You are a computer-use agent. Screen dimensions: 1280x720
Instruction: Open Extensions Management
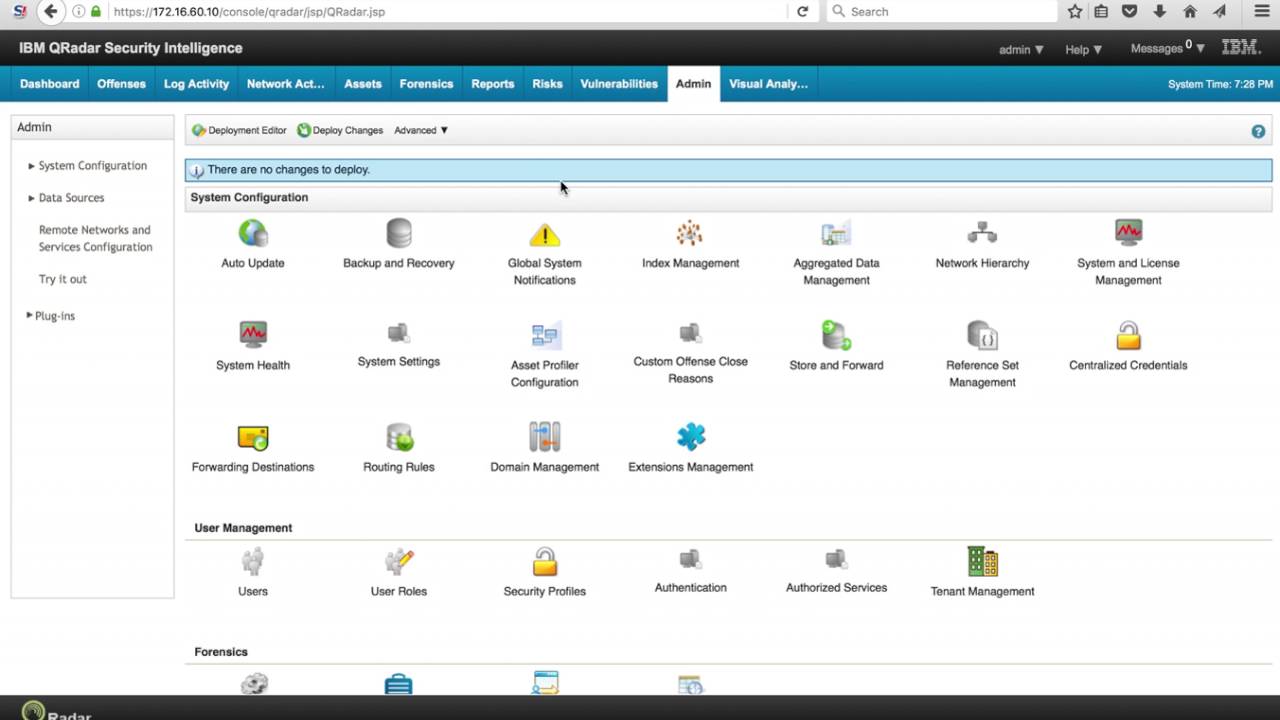tap(690, 449)
